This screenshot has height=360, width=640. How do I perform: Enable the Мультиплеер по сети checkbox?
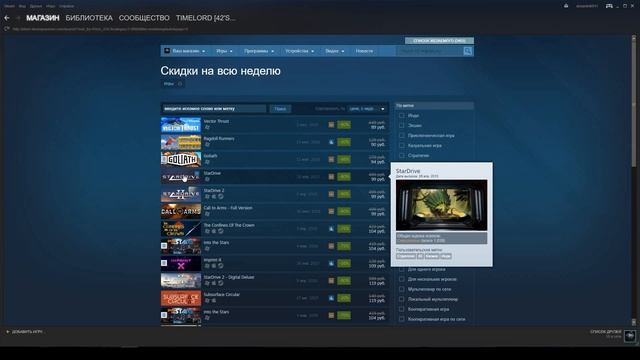click(x=402, y=289)
